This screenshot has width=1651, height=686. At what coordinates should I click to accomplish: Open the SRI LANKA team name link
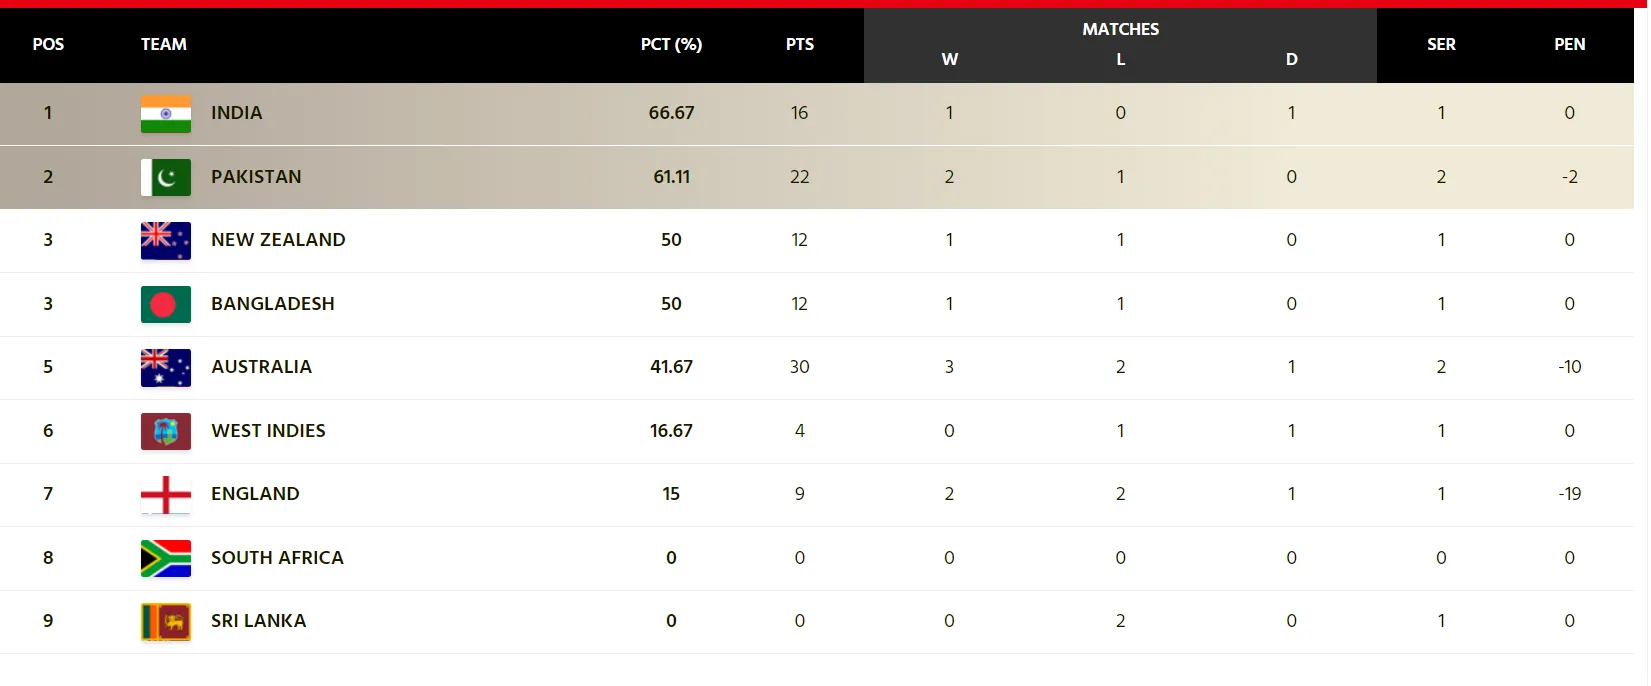[258, 621]
